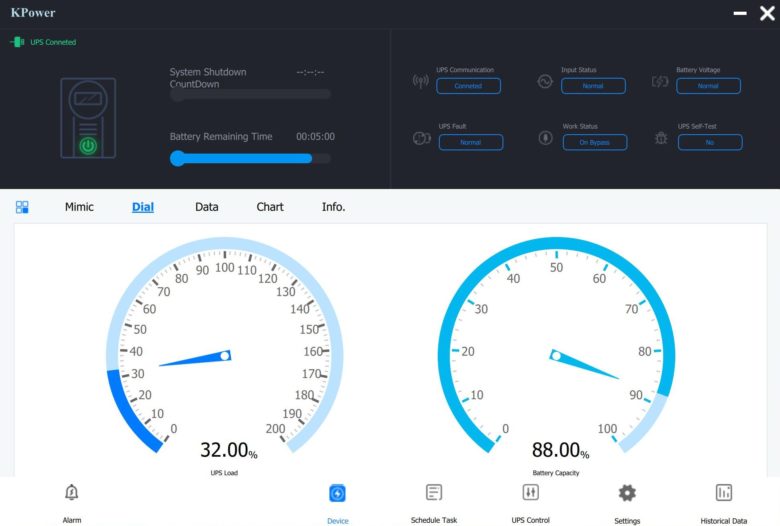
Task: Click the Battery Capacity dial needle
Action: [584, 364]
